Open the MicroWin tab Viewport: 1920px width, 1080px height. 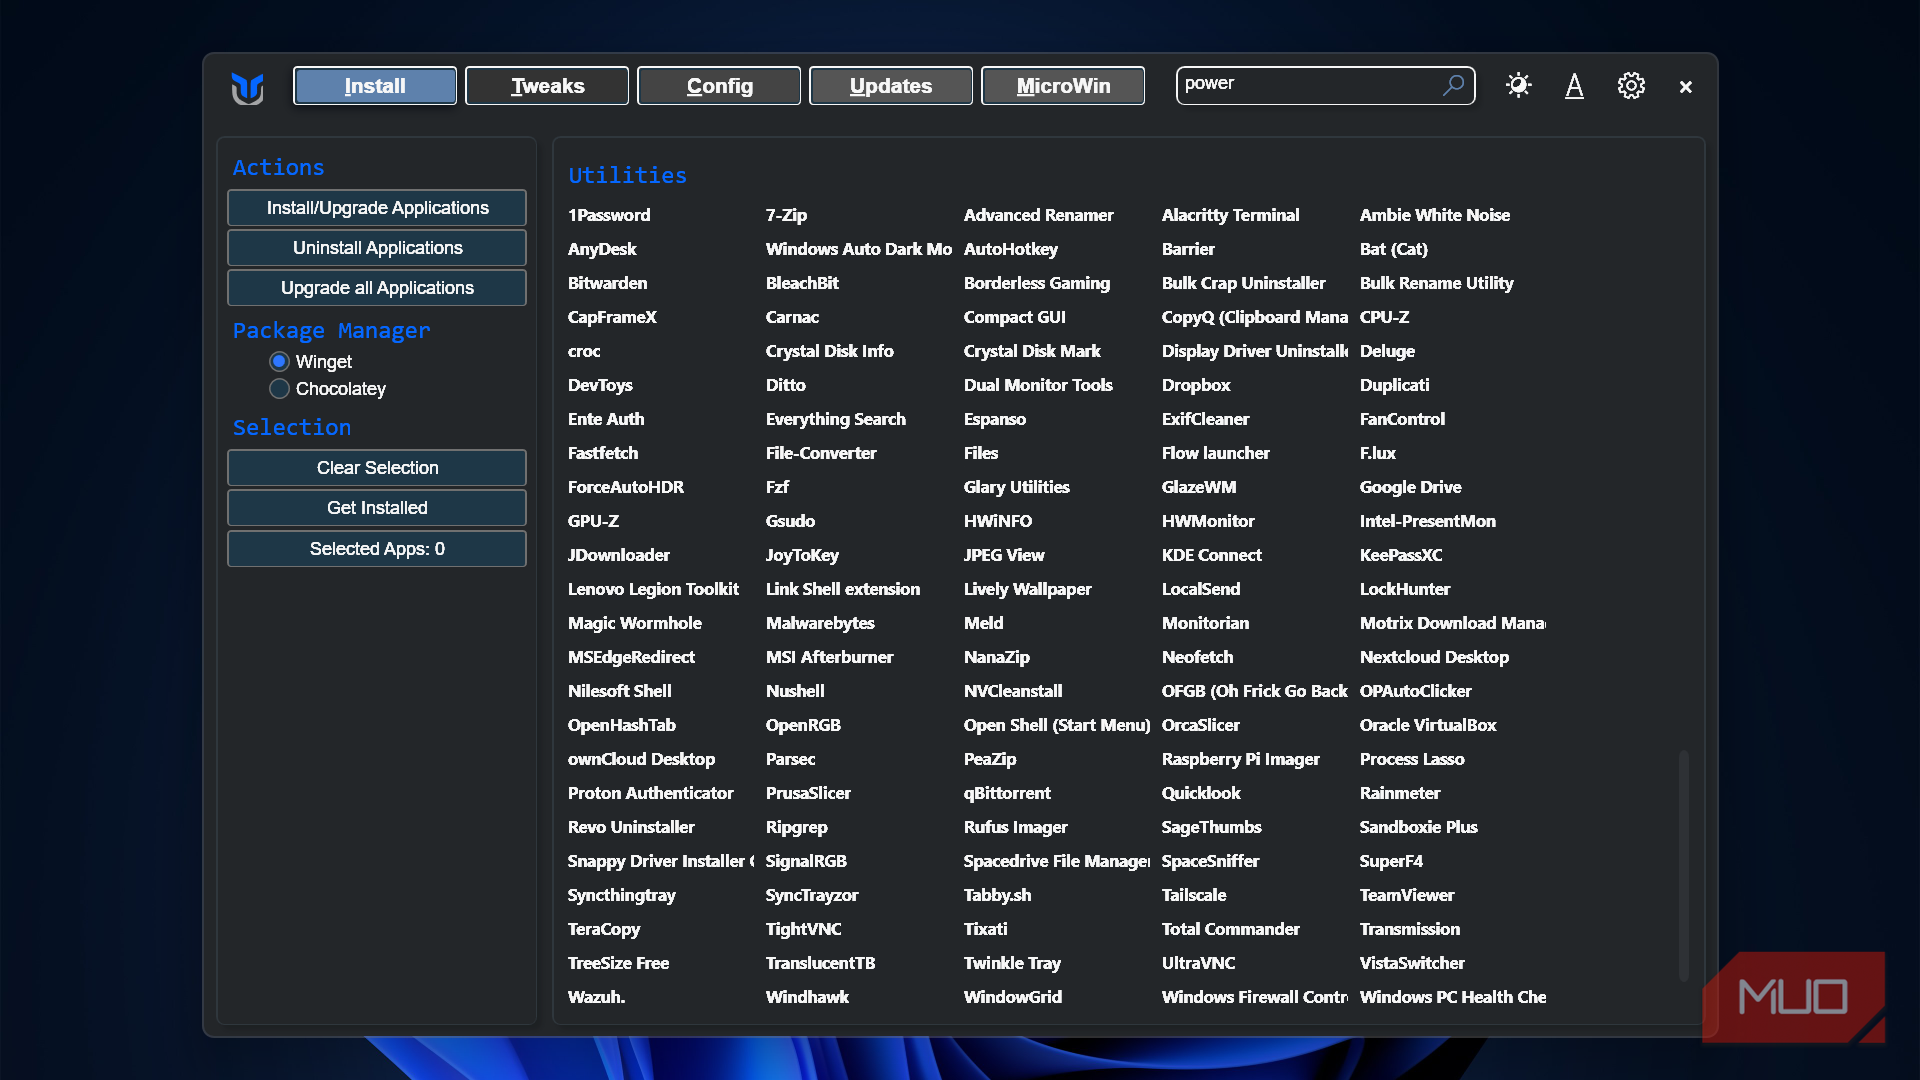click(1063, 86)
